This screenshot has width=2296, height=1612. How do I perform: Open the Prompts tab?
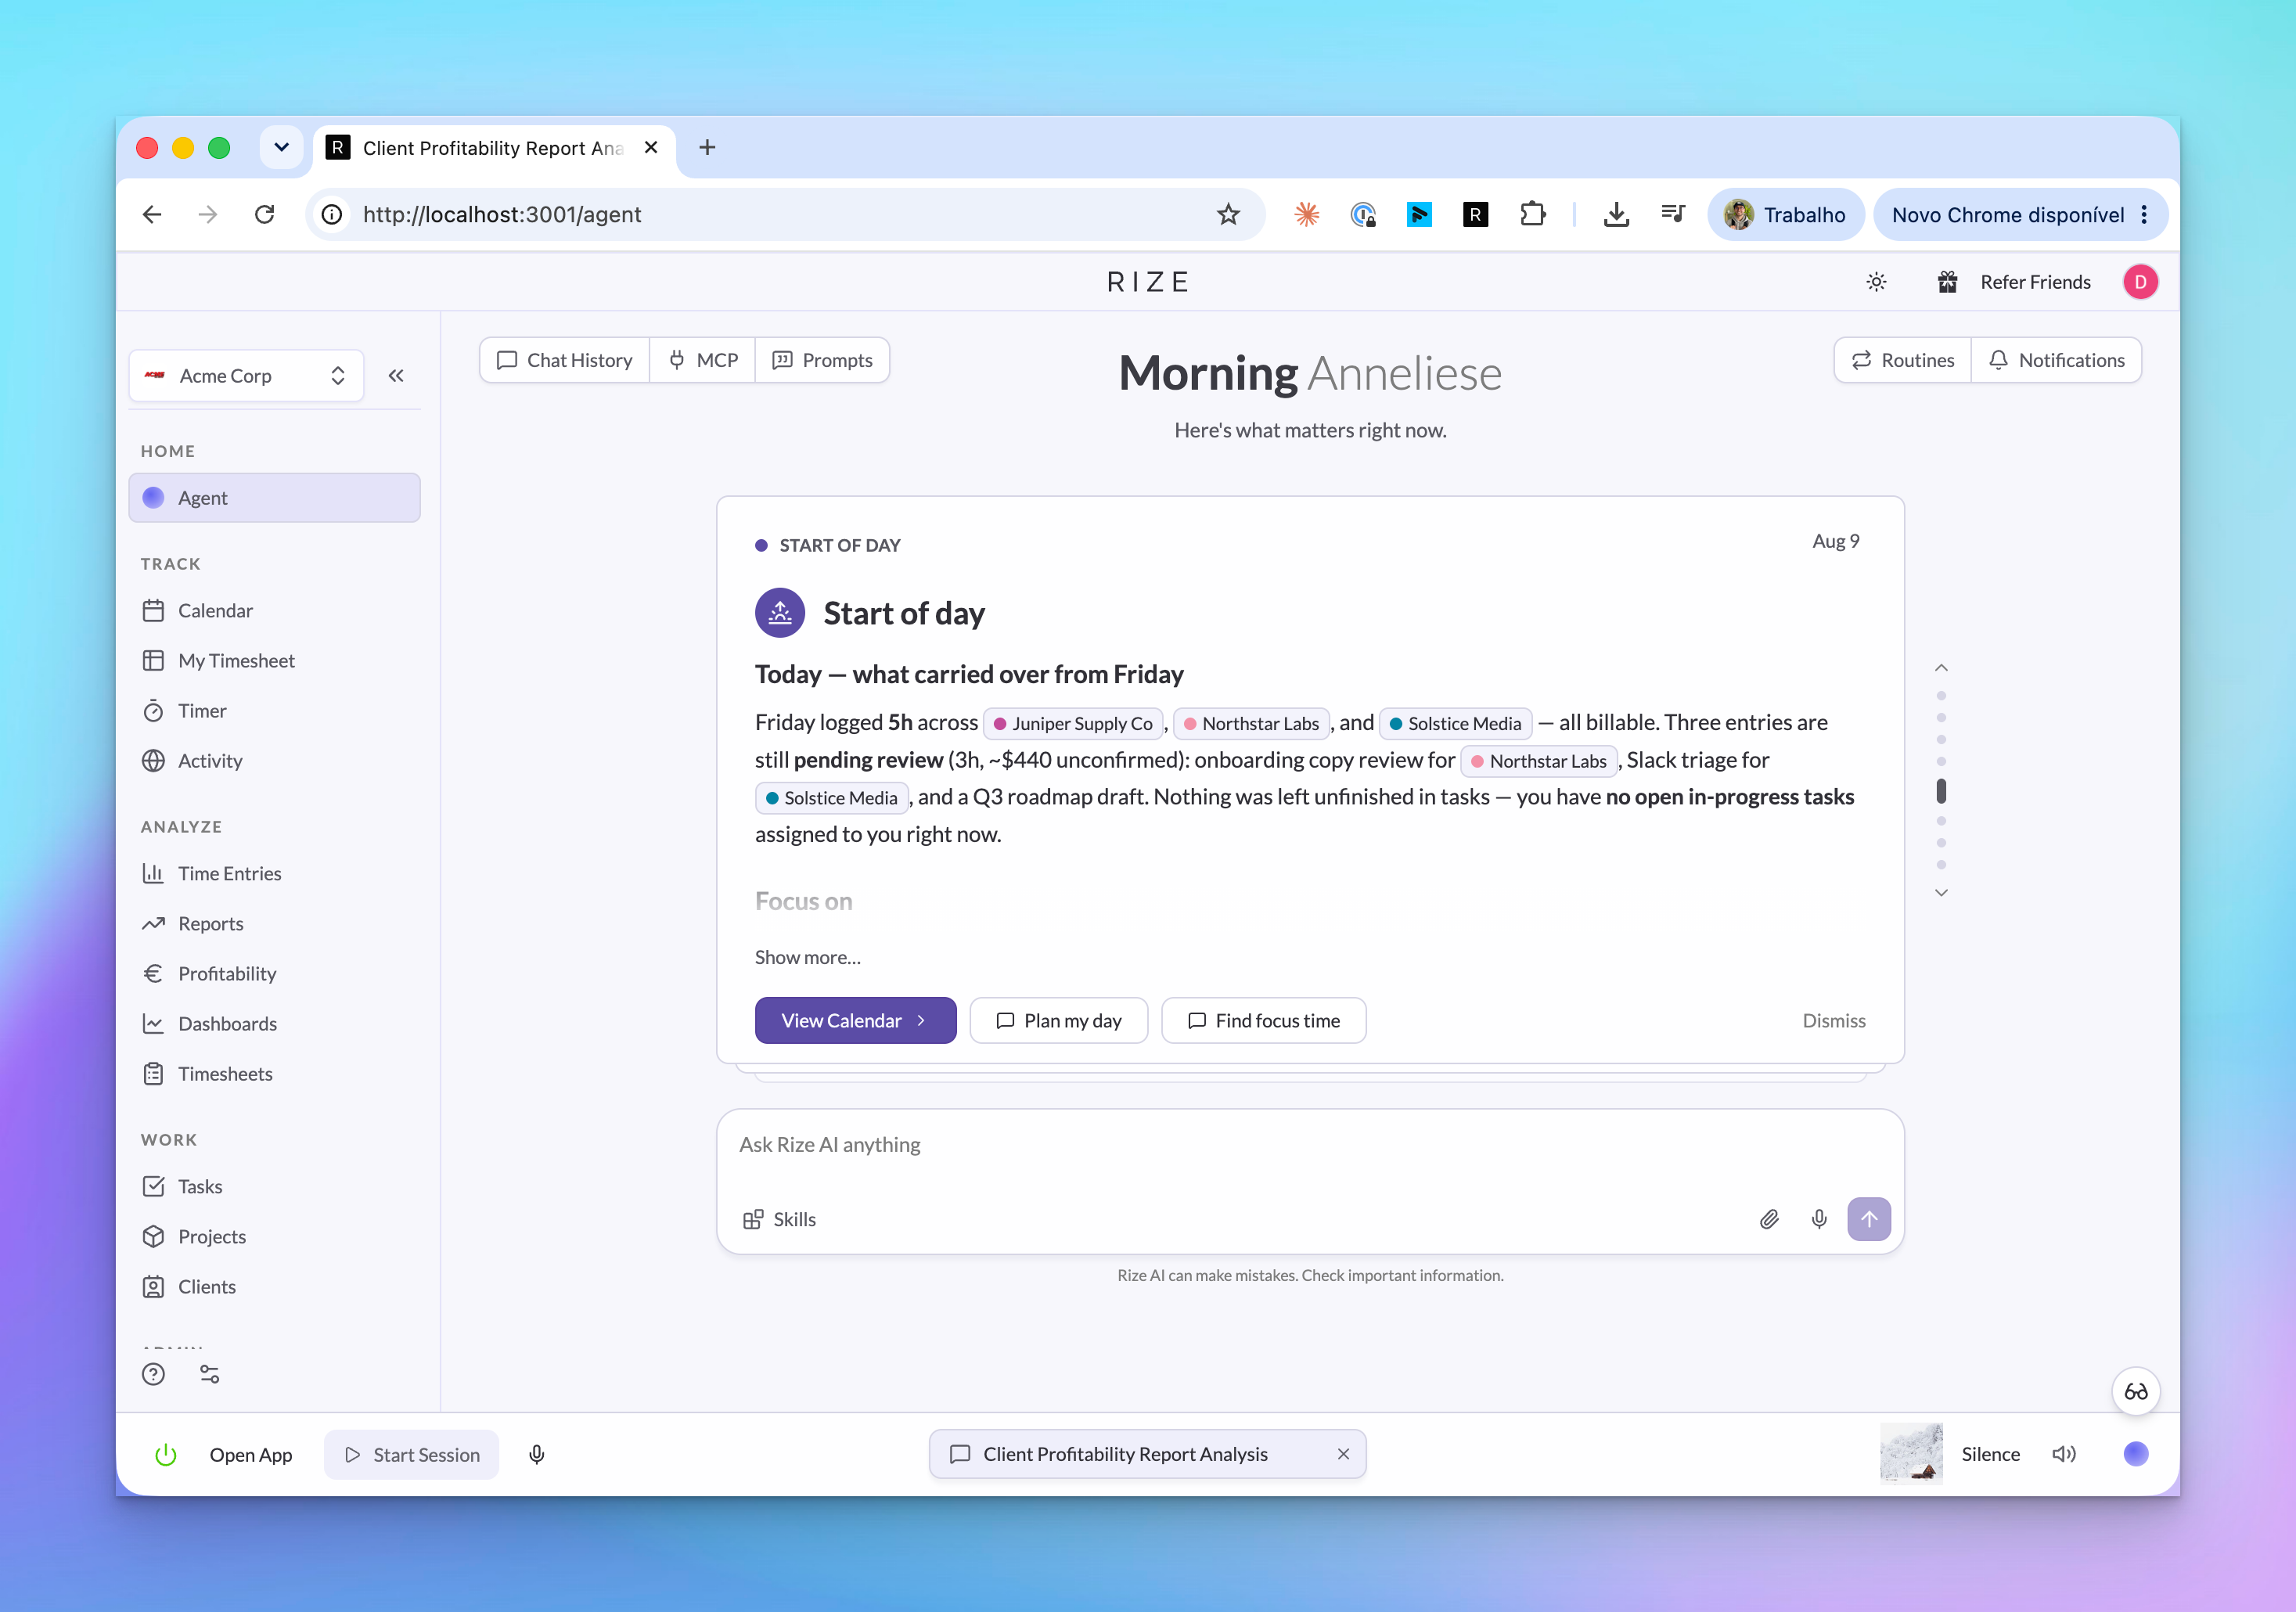(x=822, y=360)
